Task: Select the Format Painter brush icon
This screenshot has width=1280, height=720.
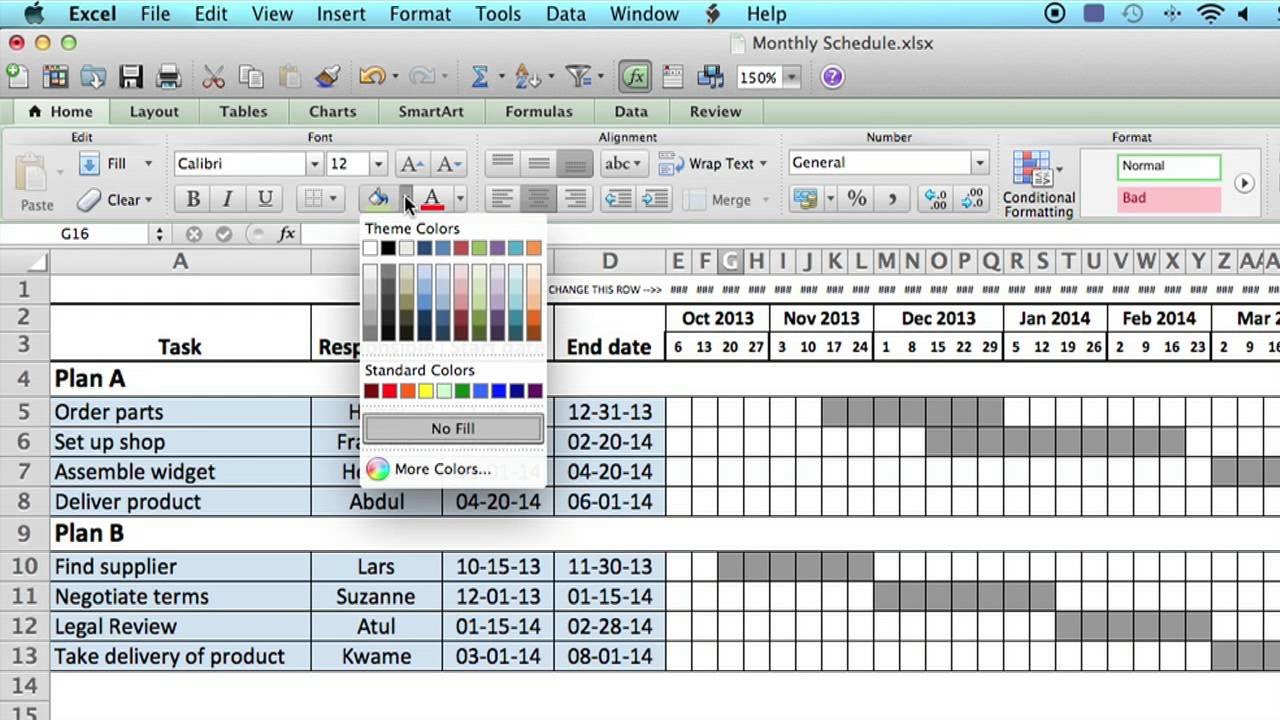Action: [x=327, y=76]
